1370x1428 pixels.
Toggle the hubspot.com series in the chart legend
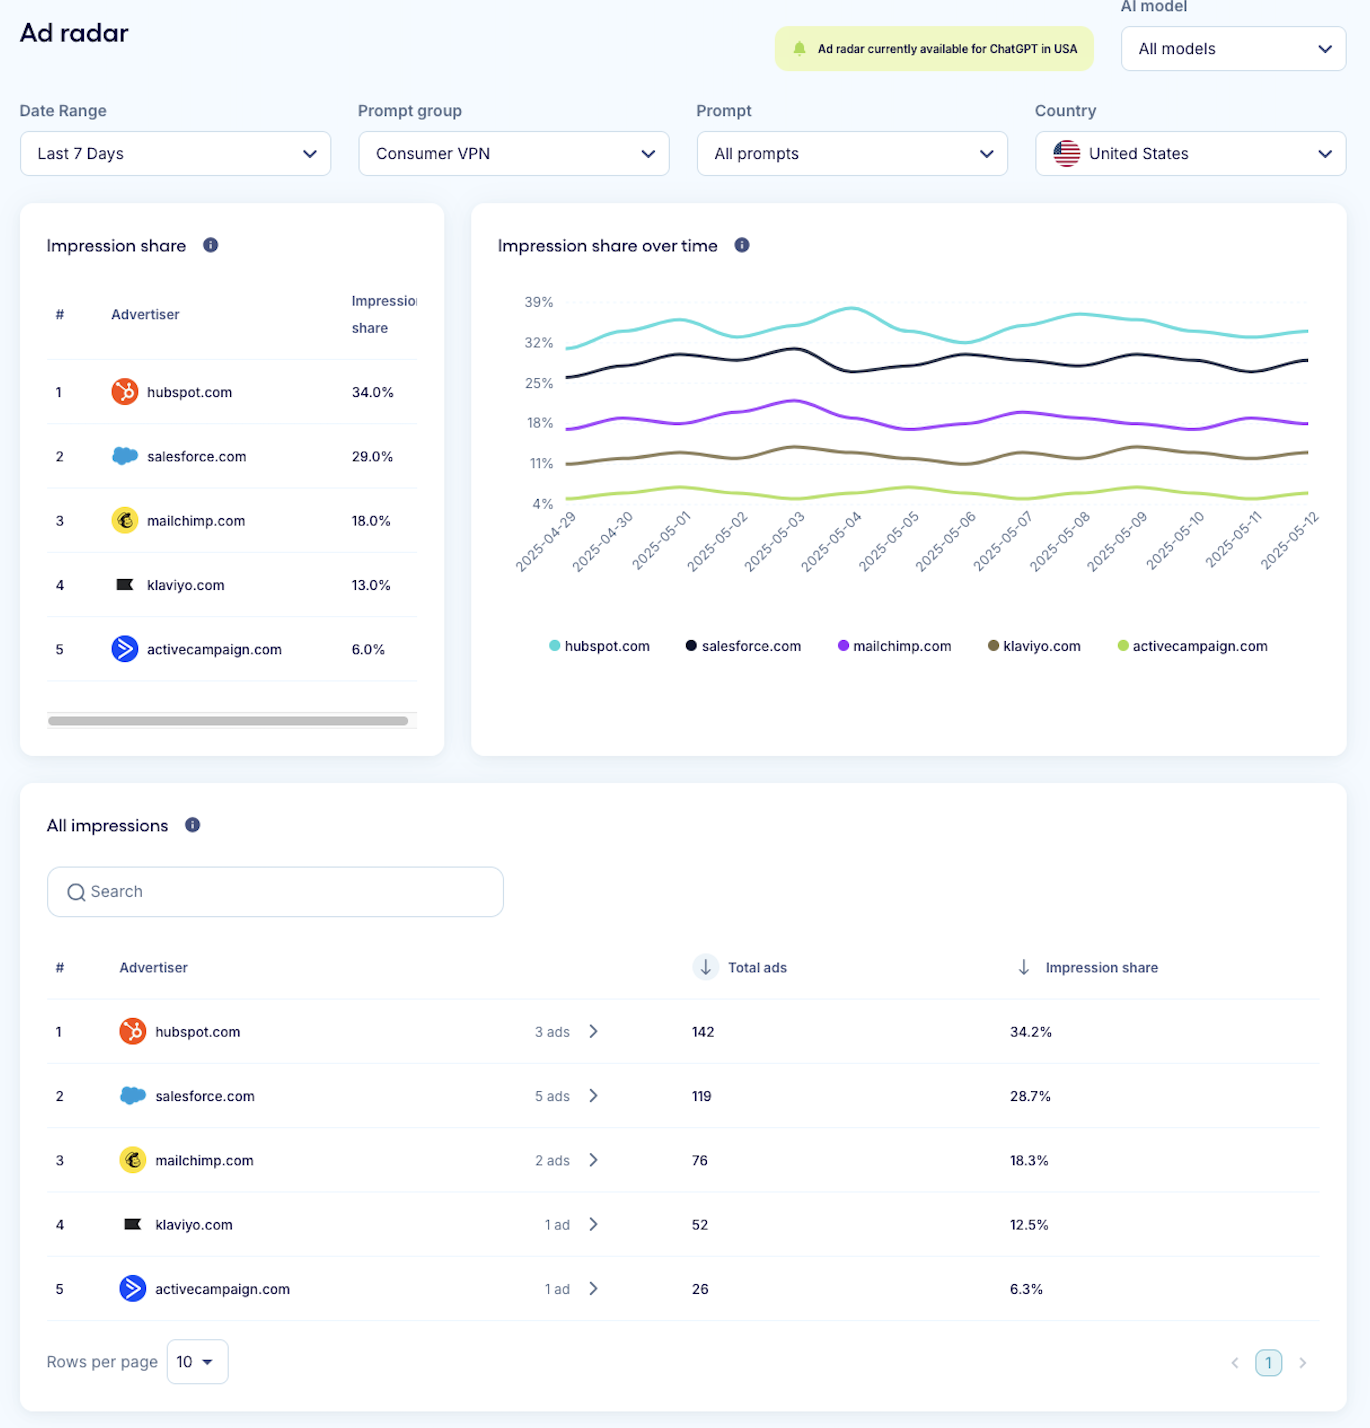600,646
